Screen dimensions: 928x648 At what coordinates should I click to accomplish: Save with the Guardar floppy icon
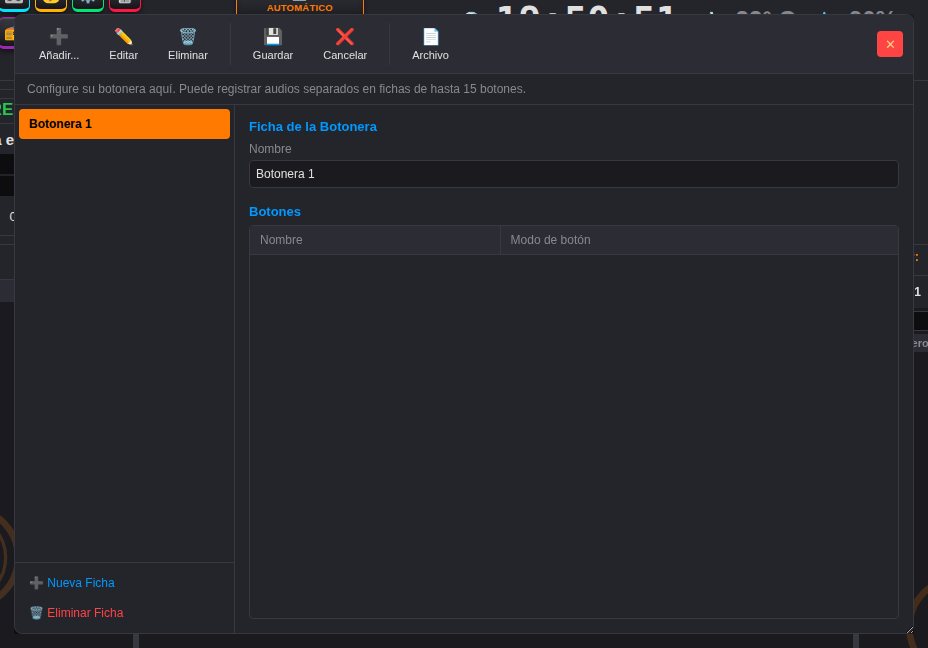pyautogui.click(x=272, y=37)
